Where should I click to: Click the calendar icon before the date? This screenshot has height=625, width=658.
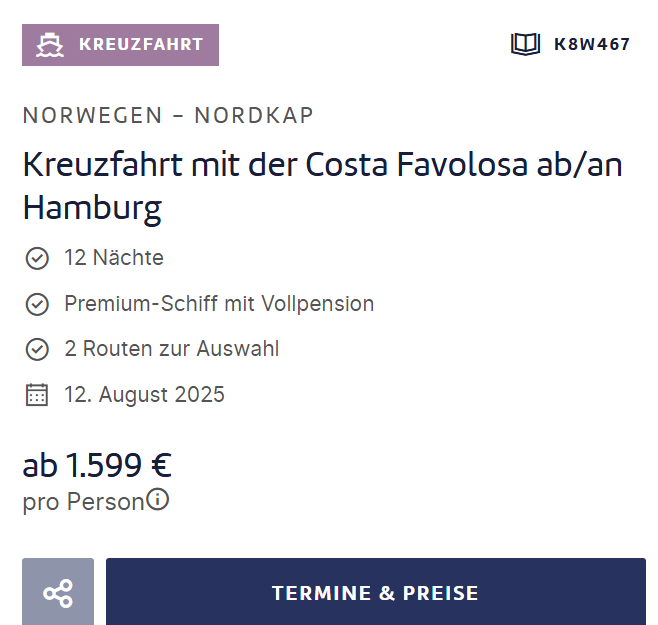pyautogui.click(x=37, y=395)
